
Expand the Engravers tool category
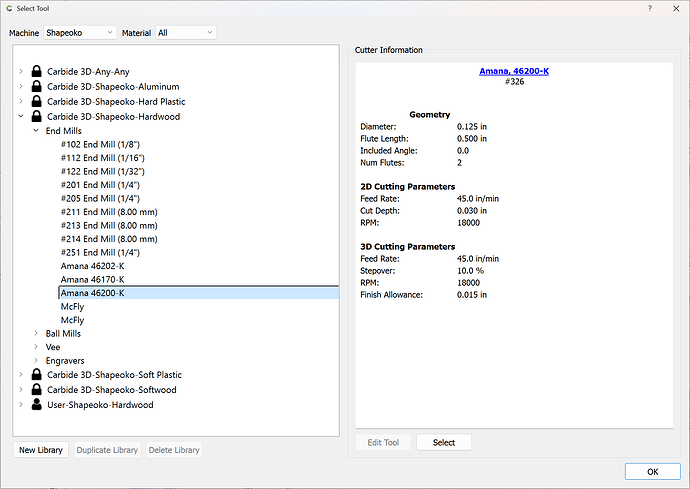pos(36,361)
